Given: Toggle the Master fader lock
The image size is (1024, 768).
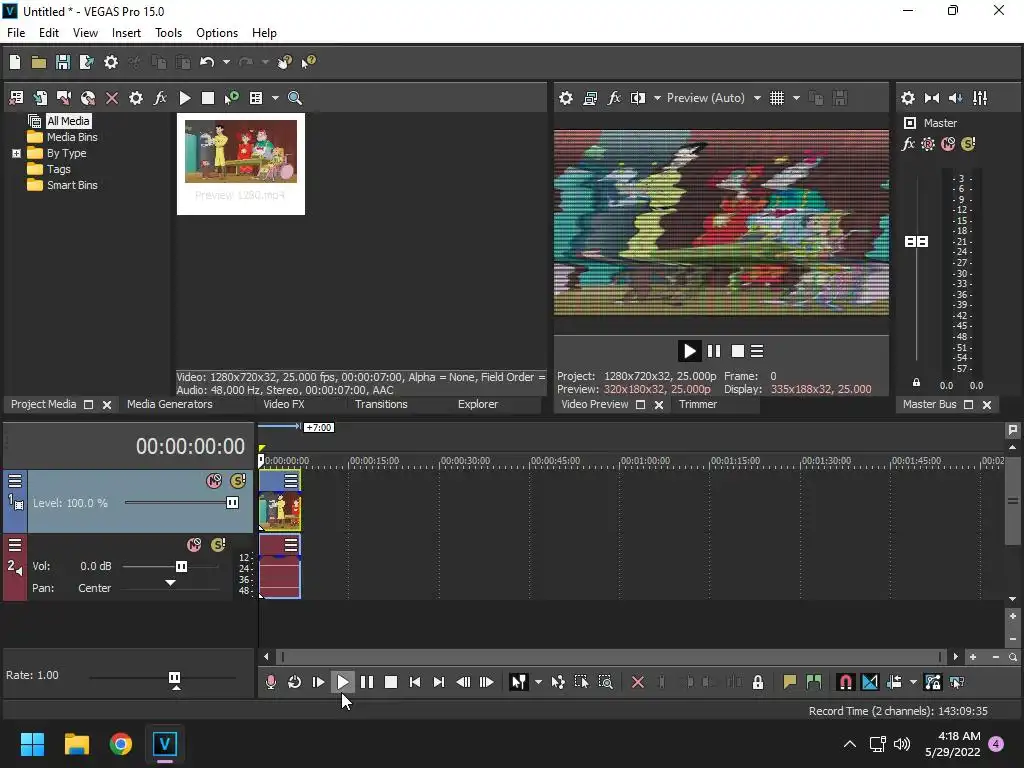Looking at the screenshot, I should [x=916, y=382].
